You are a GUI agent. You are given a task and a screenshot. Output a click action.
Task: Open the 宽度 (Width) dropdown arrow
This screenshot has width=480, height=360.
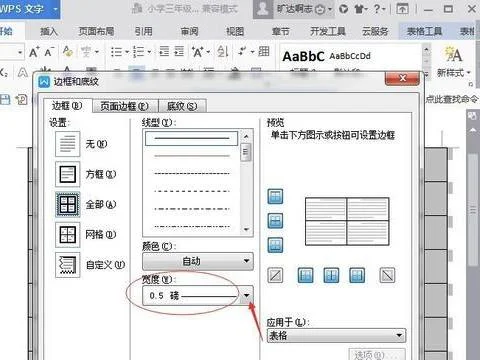pos(246,295)
